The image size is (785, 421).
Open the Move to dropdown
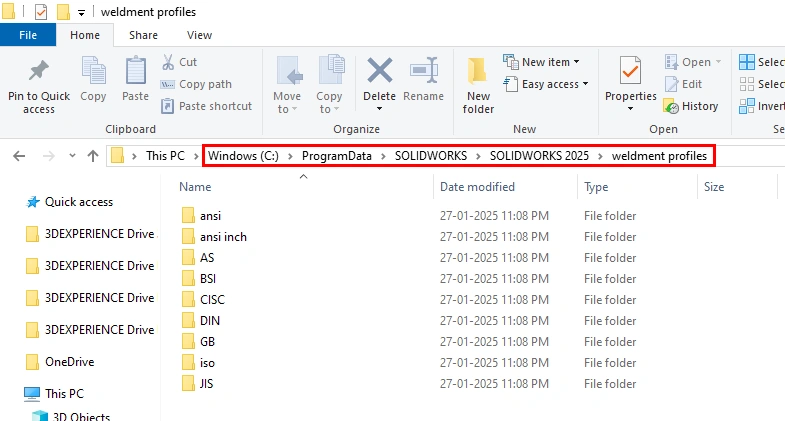coord(287,85)
